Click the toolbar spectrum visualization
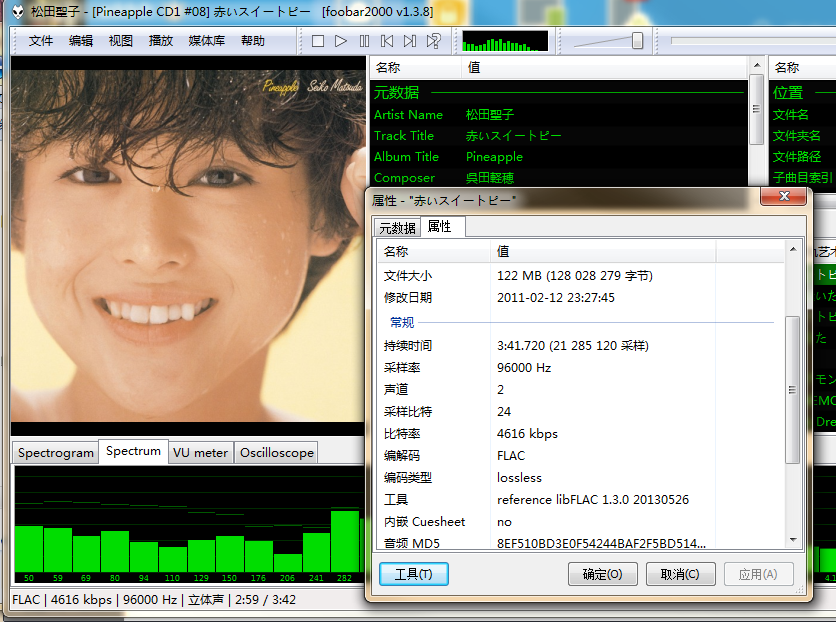This screenshot has height=622, width=836. pos(504,41)
